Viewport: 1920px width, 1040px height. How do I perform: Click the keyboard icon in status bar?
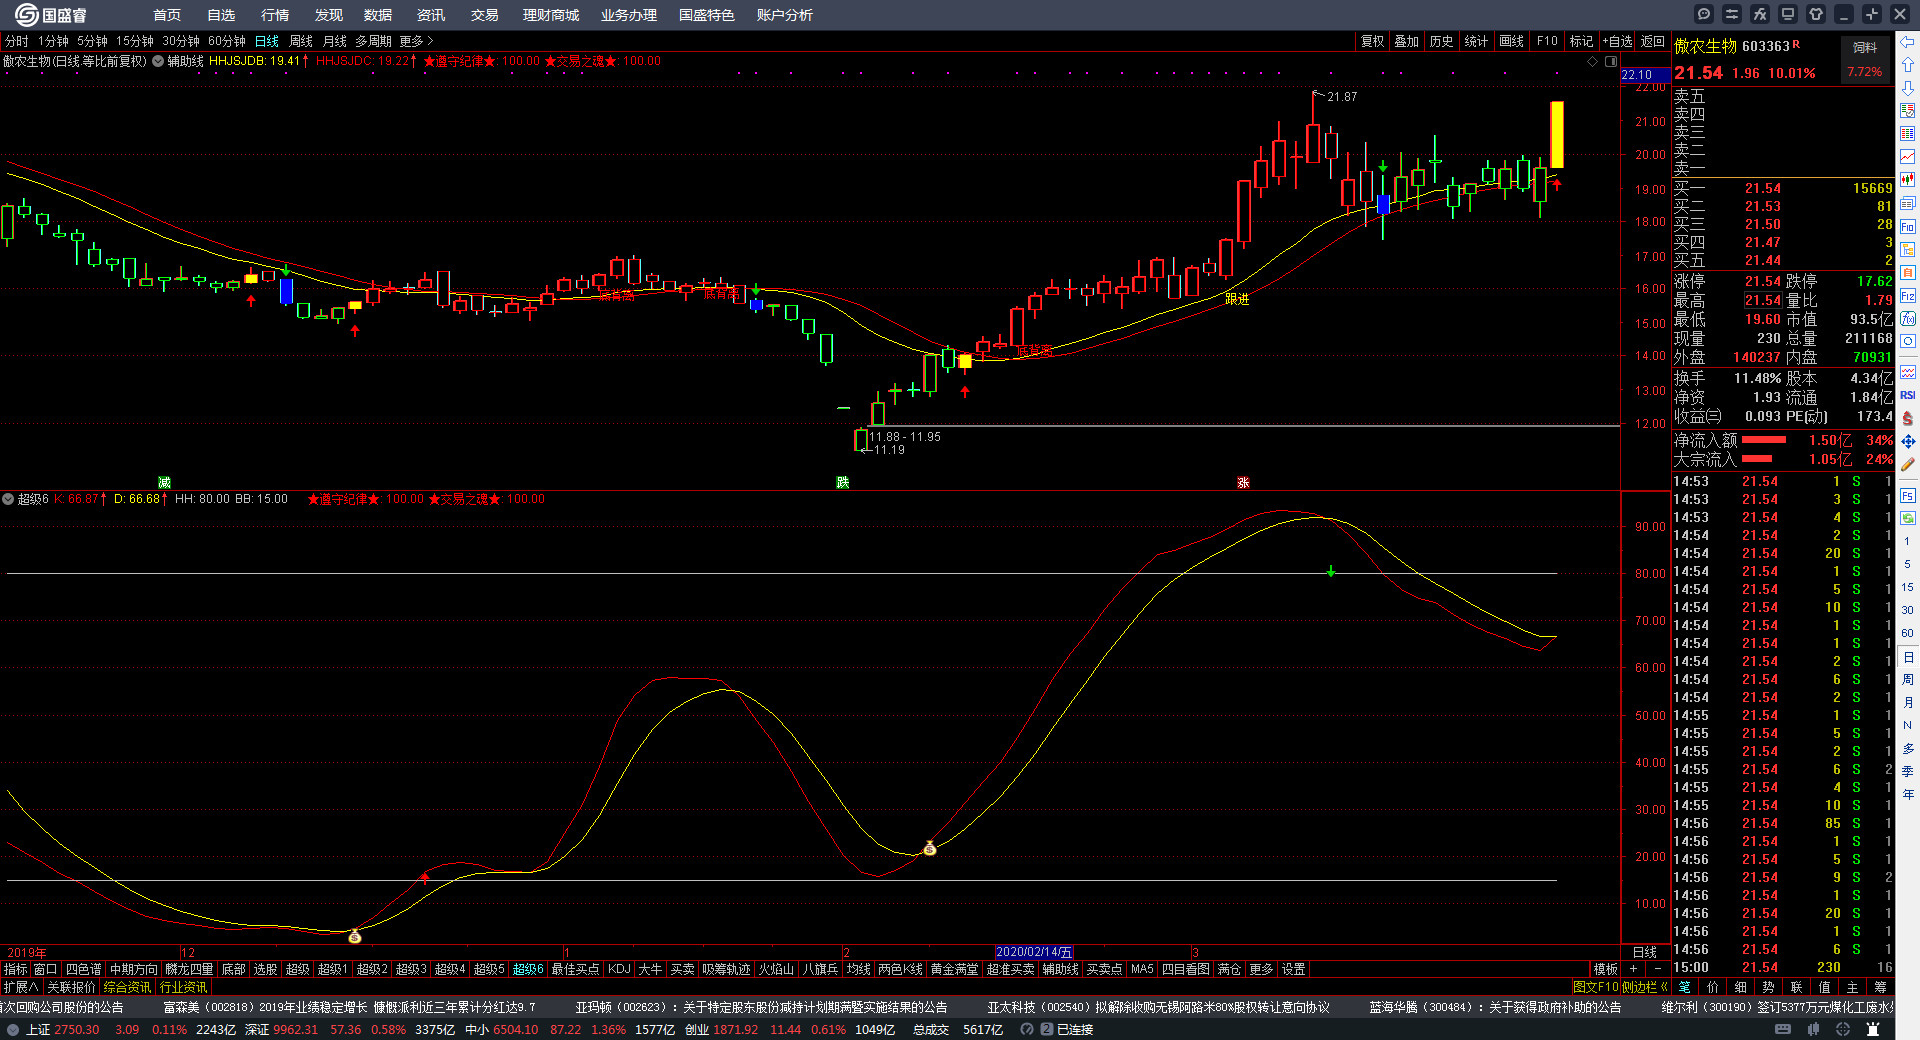tap(1783, 1029)
